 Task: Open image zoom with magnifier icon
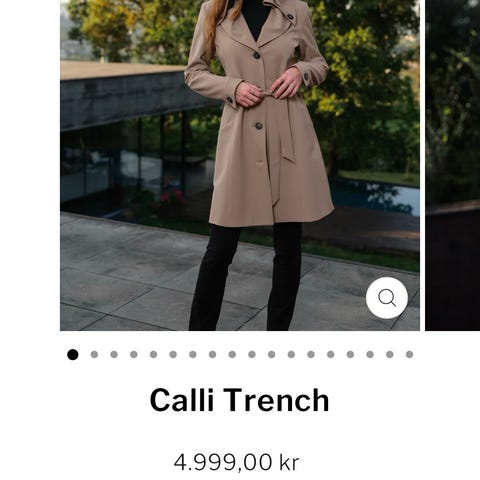click(387, 298)
